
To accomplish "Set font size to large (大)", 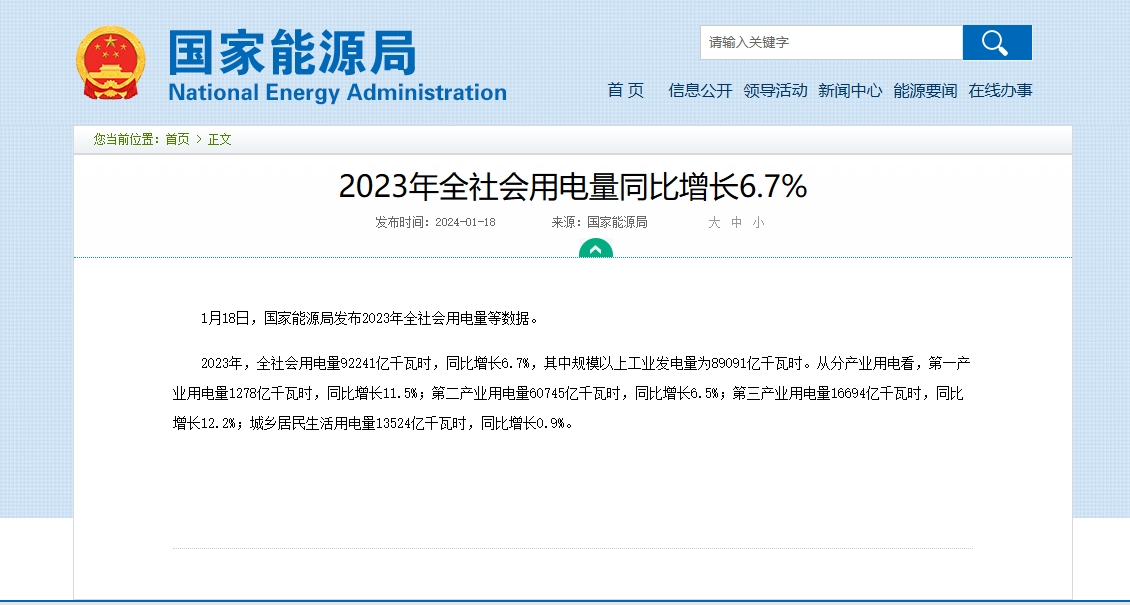I will click(x=714, y=223).
